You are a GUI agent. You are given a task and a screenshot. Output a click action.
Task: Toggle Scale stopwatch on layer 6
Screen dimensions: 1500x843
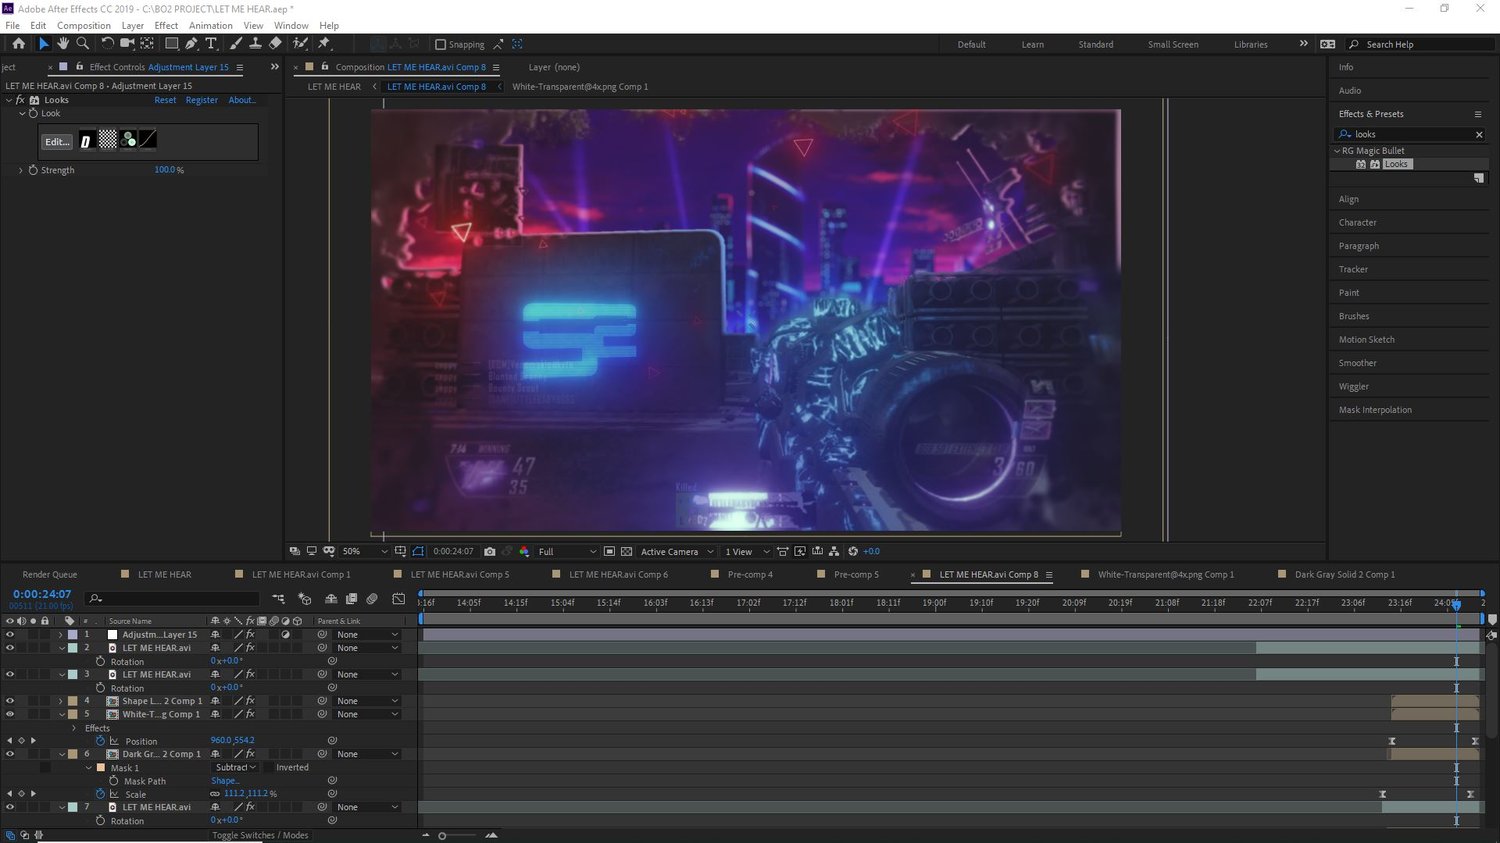[100, 794]
